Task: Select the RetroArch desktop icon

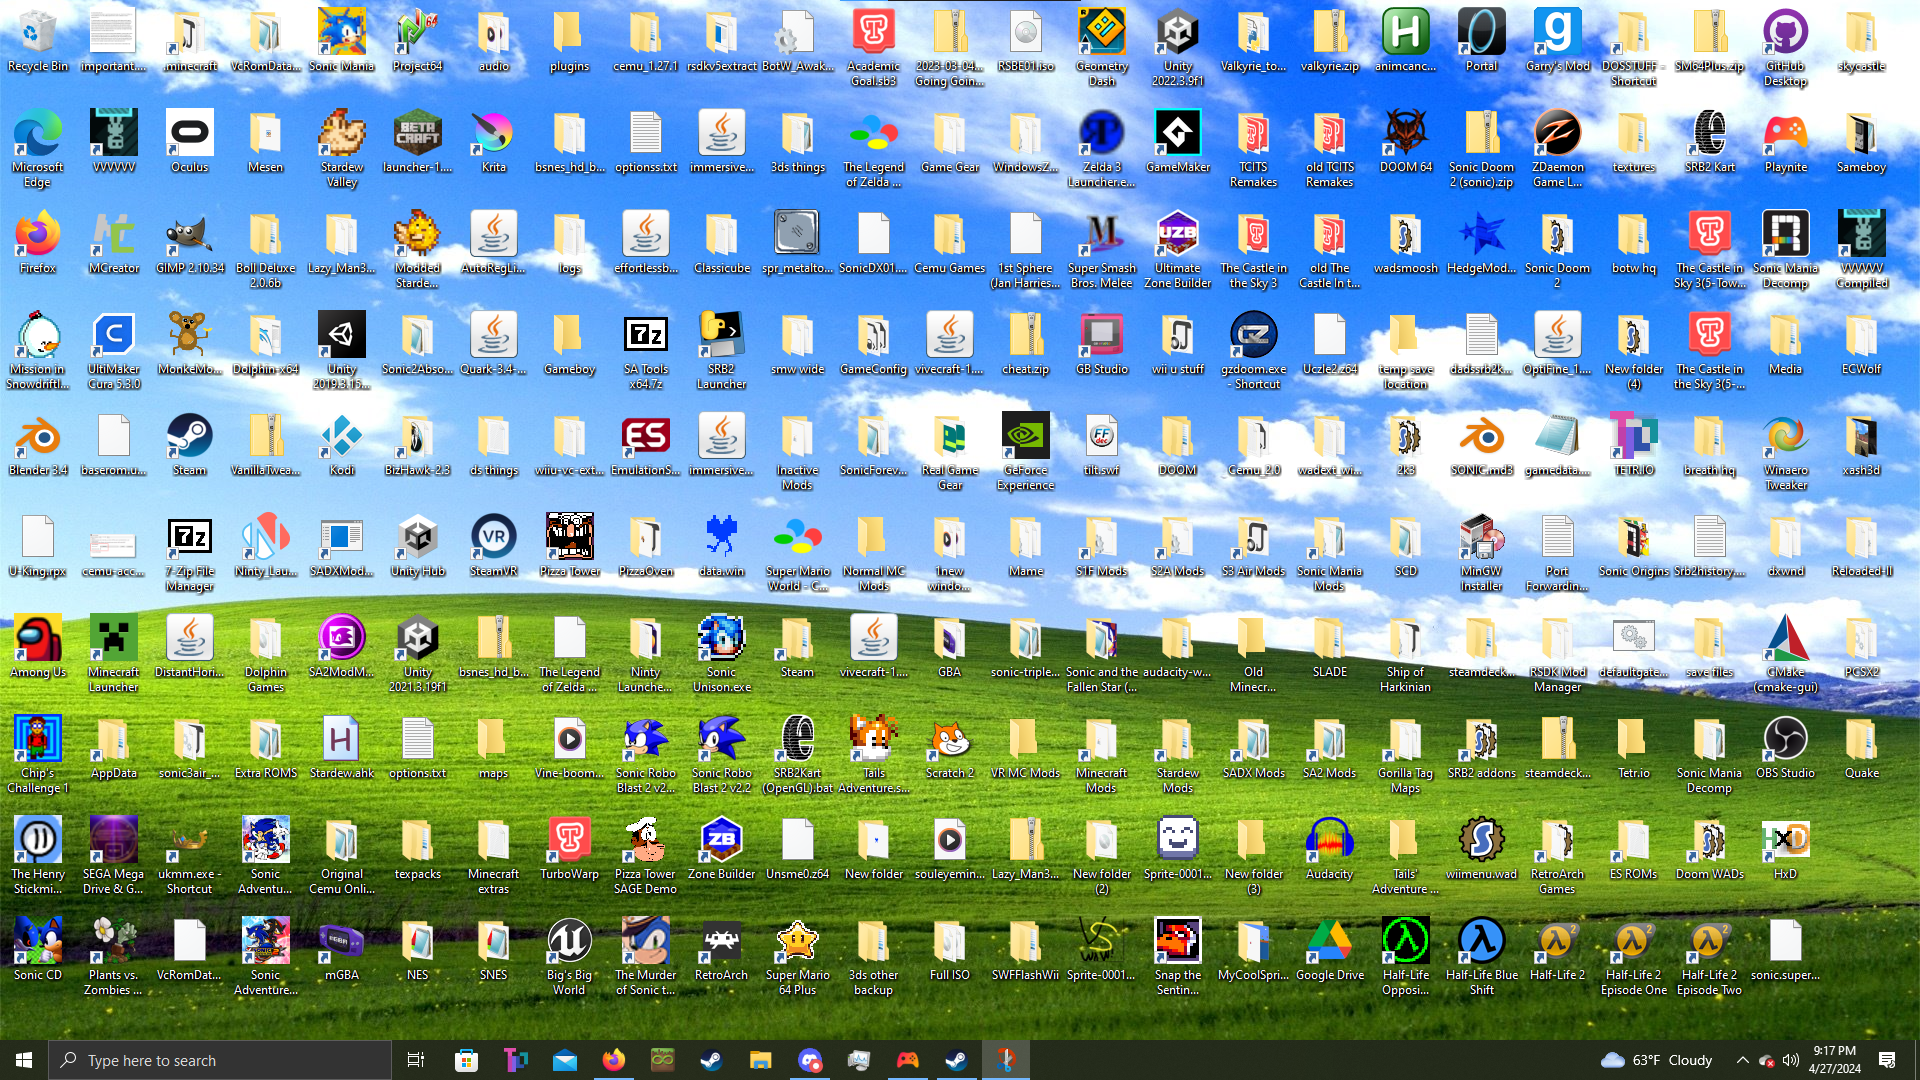Action: tap(722, 950)
